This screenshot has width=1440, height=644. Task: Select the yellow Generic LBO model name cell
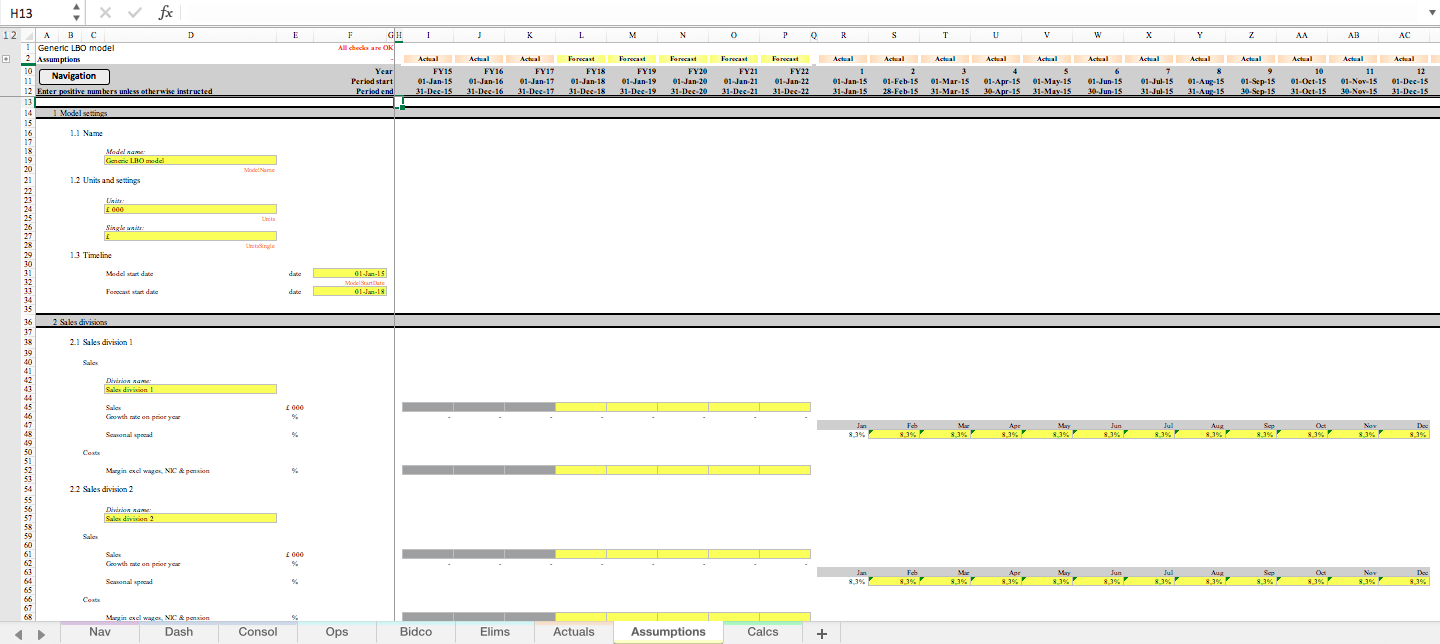click(190, 160)
